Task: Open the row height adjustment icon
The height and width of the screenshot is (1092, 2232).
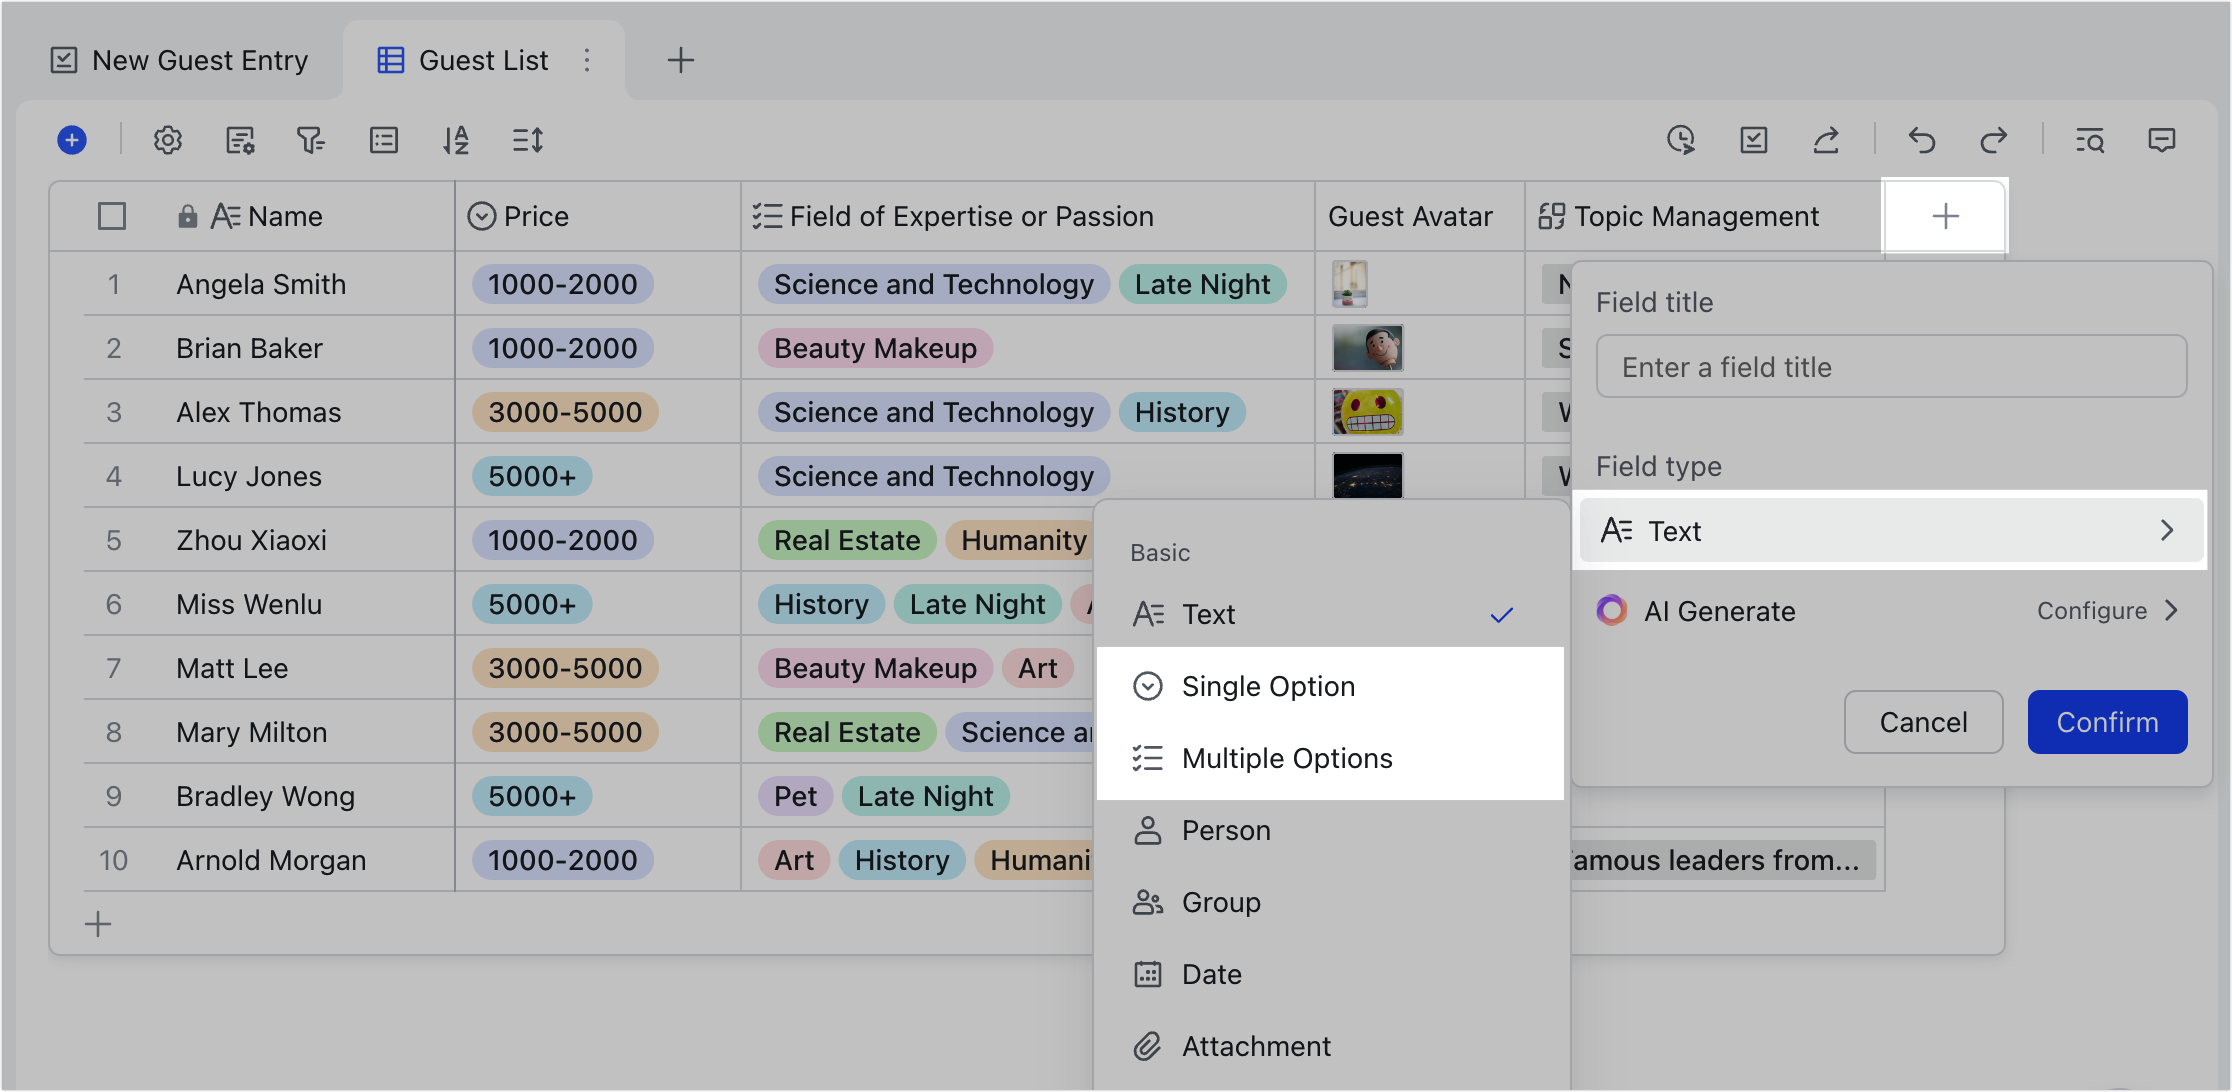Action: pos(528,140)
